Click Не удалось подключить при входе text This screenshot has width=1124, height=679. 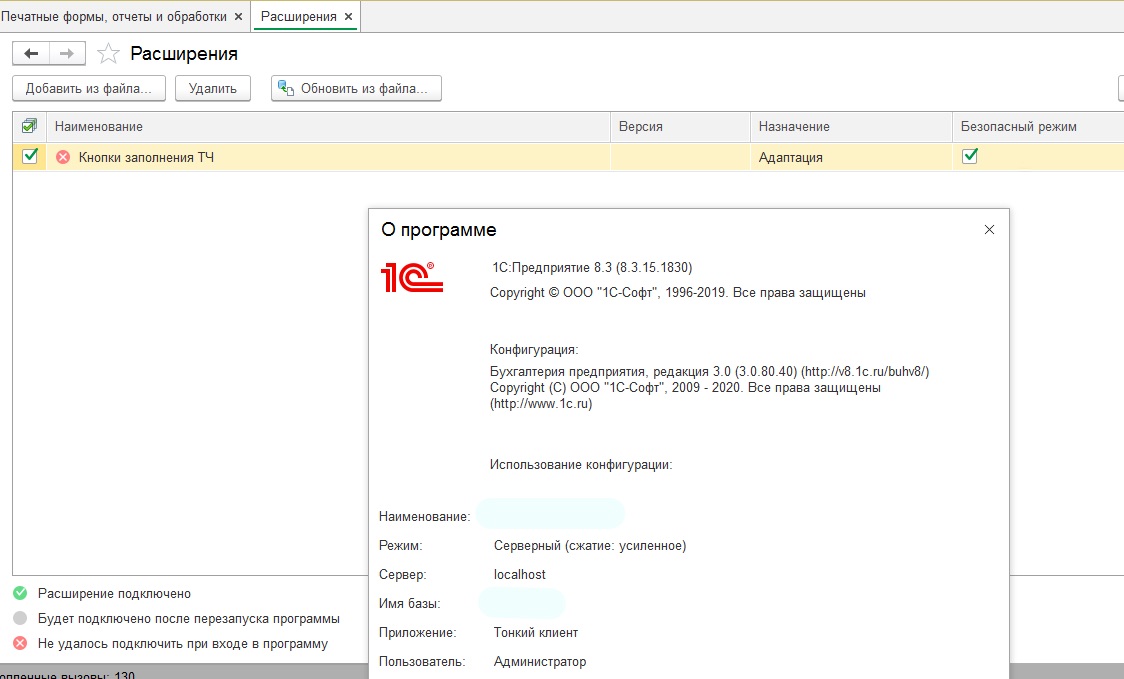pyautogui.click(x=183, y=643)
